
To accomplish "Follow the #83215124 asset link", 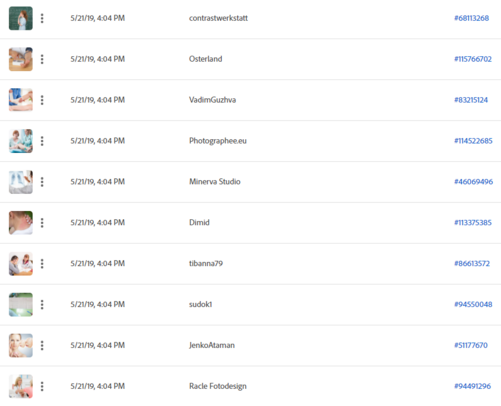I will click(471, 100).
